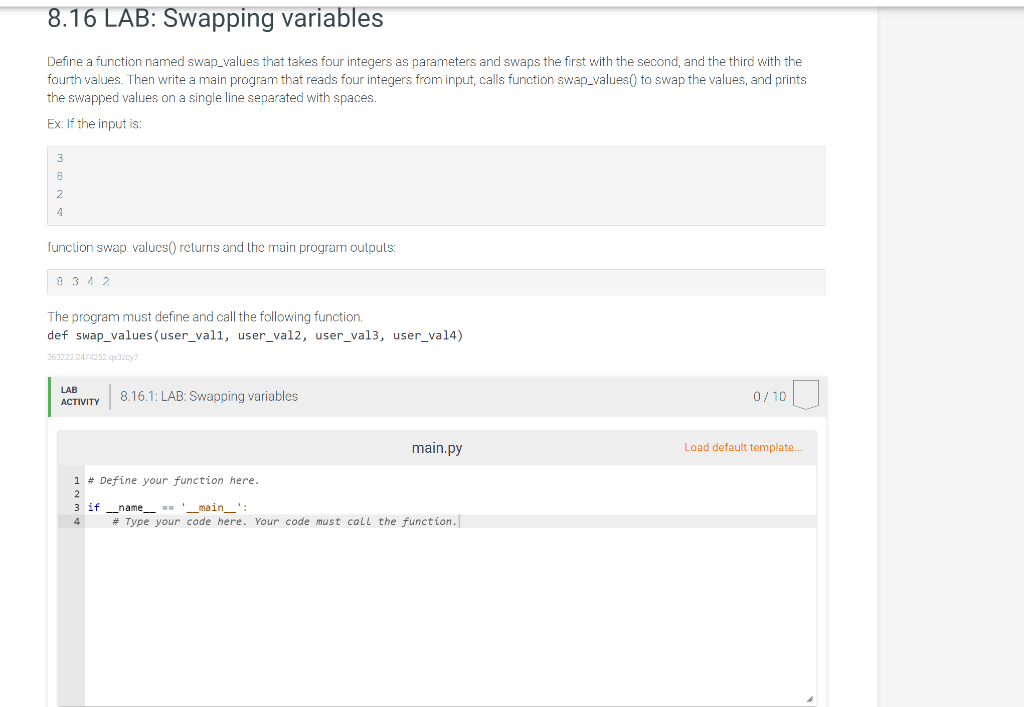
Task: Click the 0/10 score indicator
Action: (x=770, y=395)
